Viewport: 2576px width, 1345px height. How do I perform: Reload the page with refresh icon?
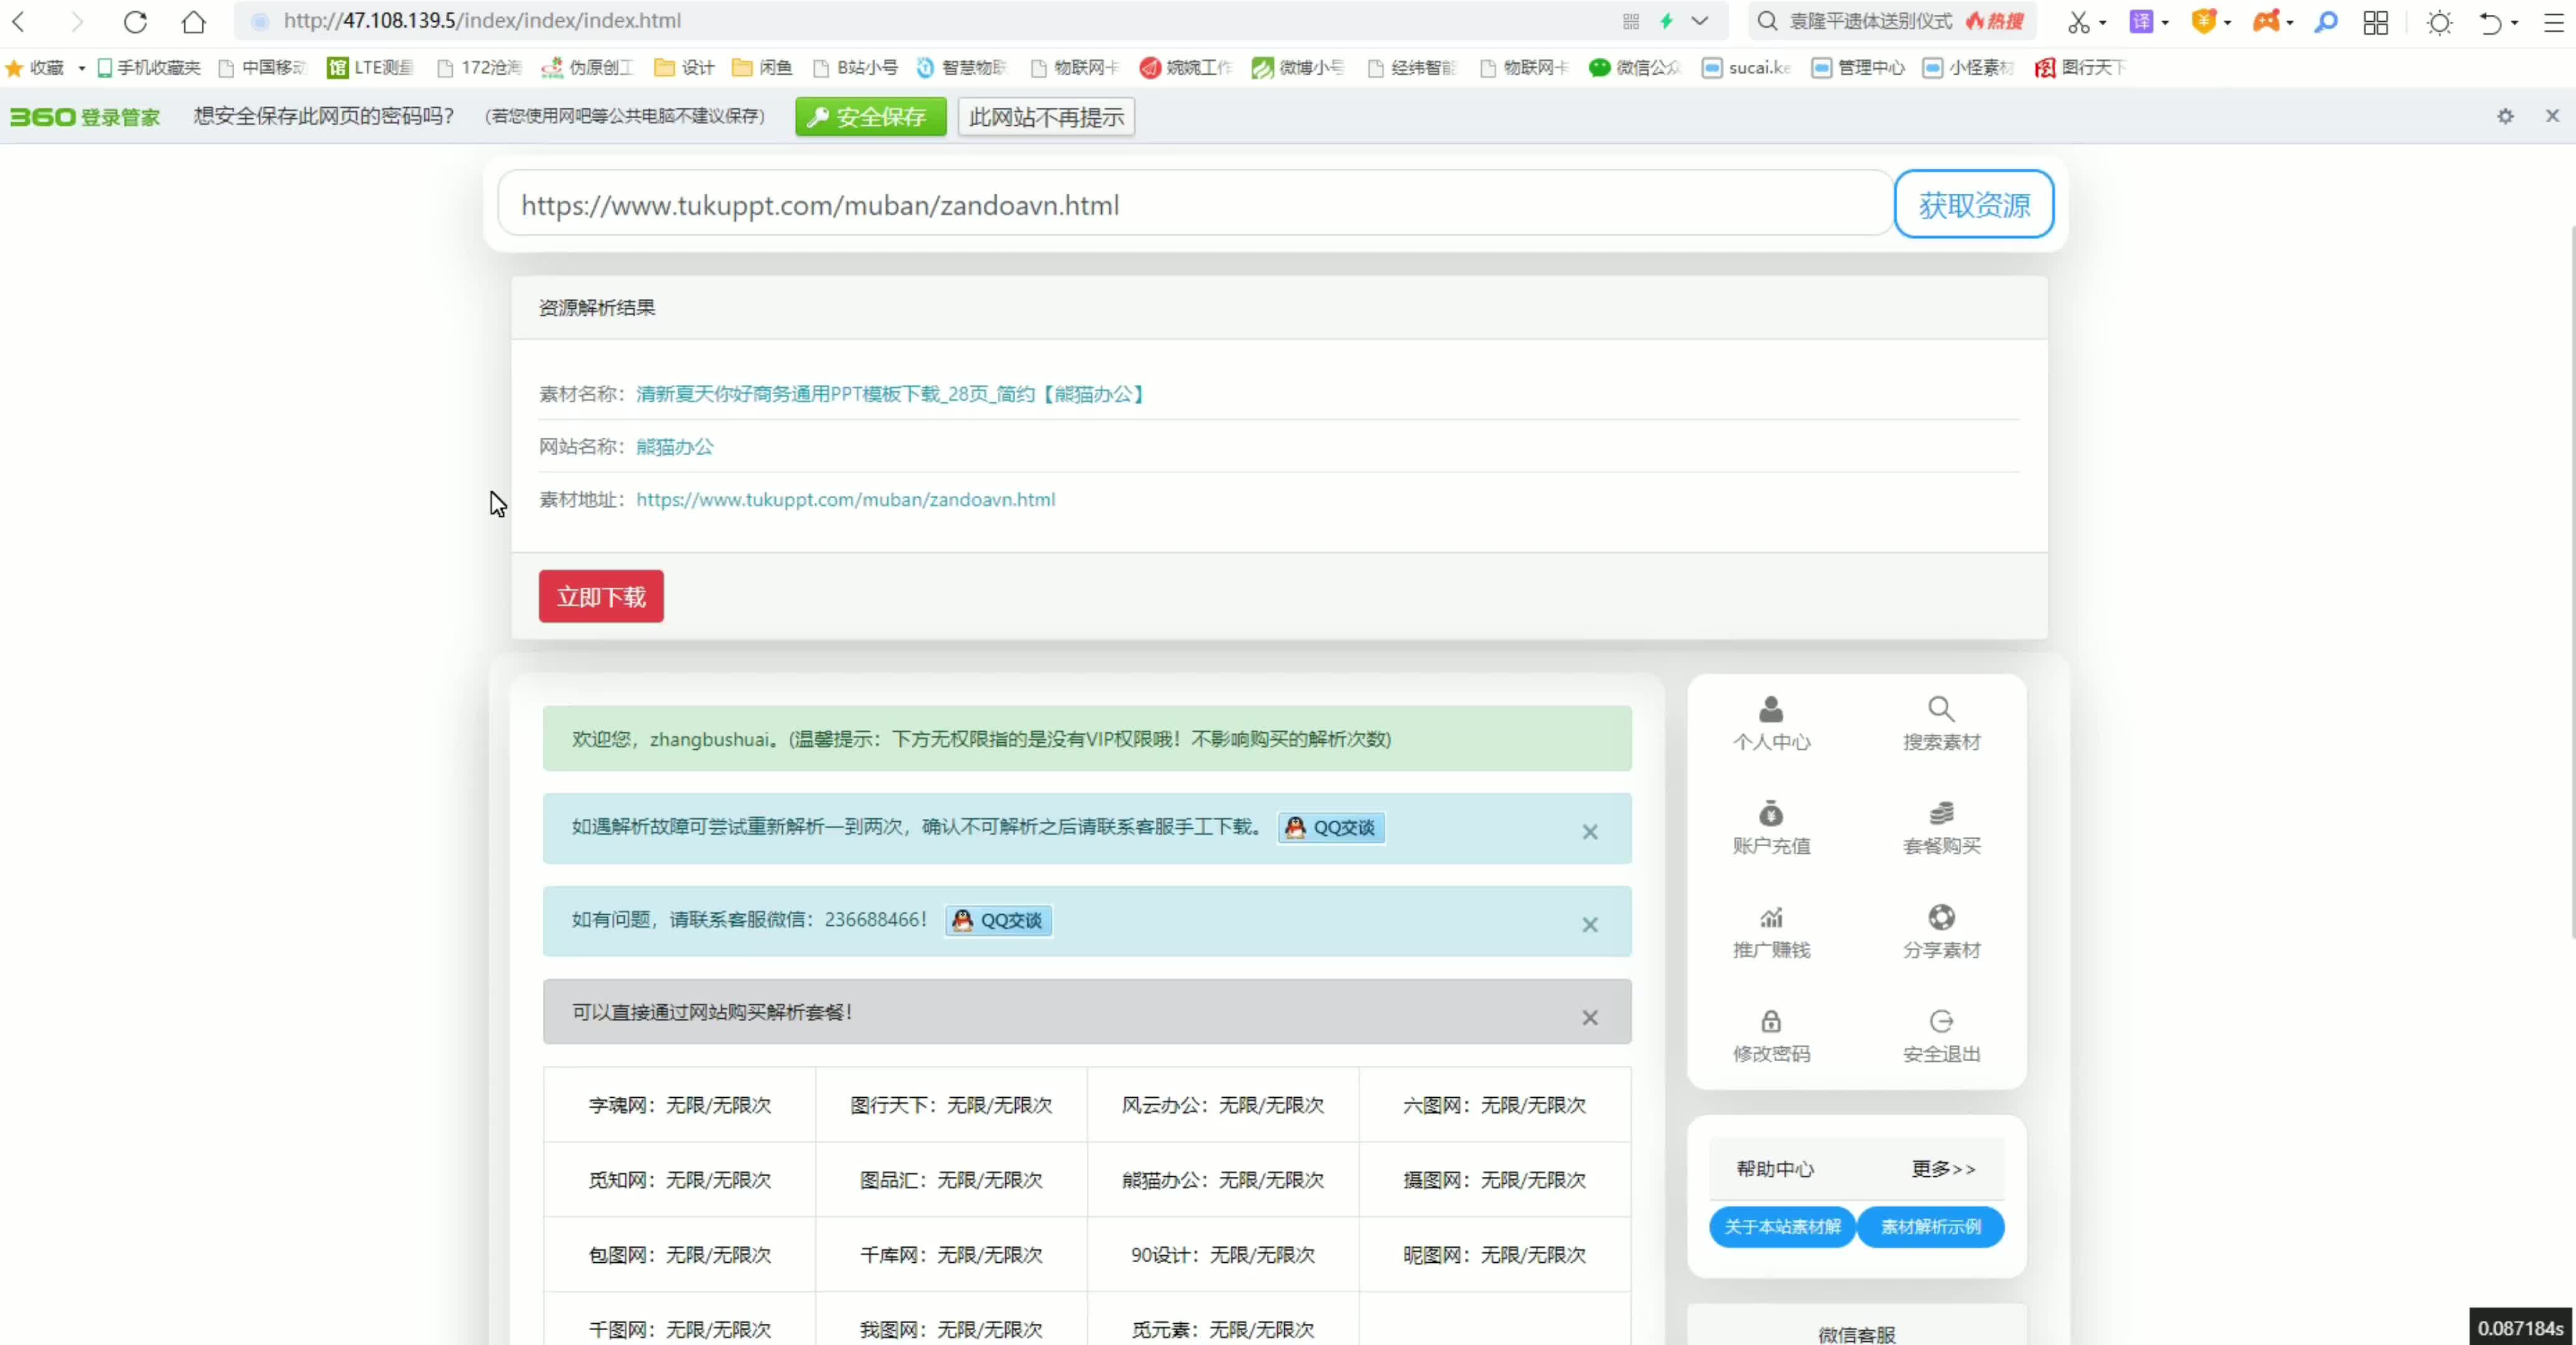click(x=135, y=21)
